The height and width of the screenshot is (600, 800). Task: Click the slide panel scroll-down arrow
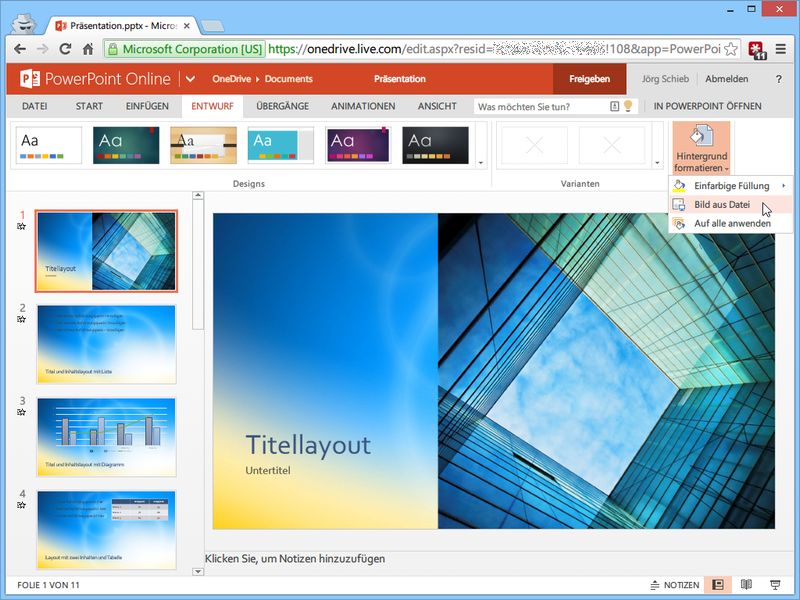(198, 571)
